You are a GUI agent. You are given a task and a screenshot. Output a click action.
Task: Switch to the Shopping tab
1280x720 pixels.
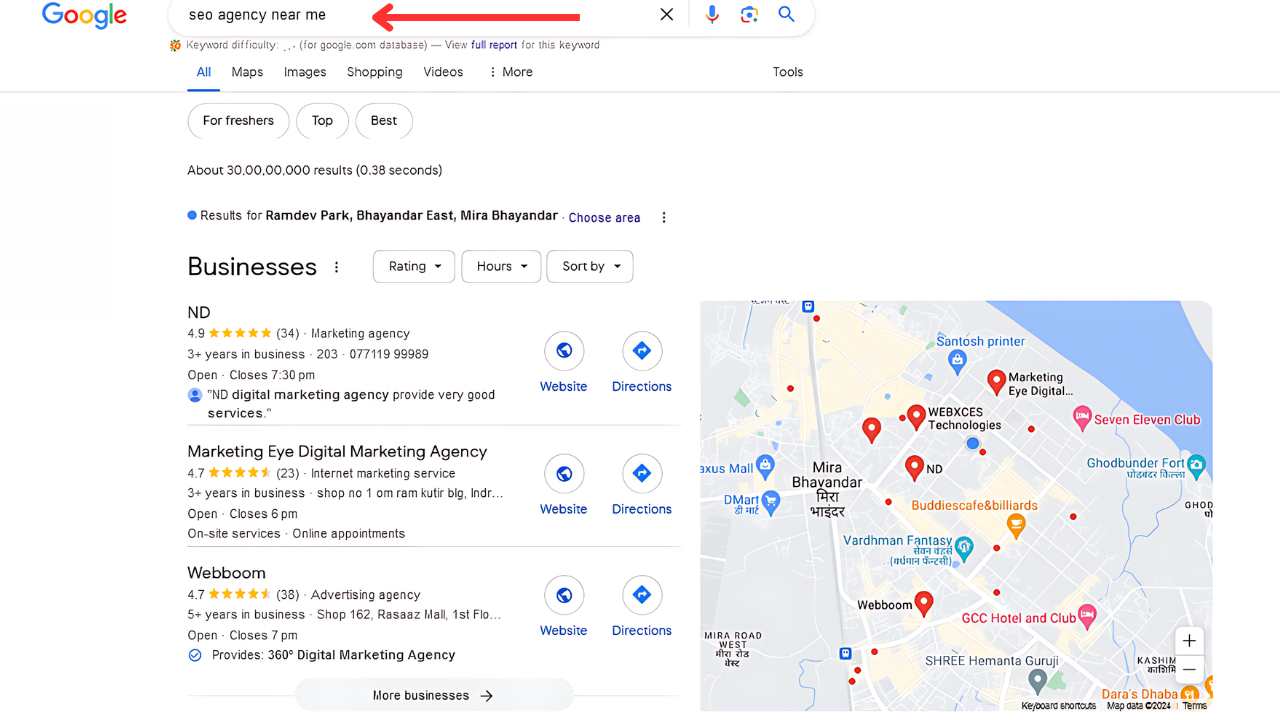[x=375, y=72]
